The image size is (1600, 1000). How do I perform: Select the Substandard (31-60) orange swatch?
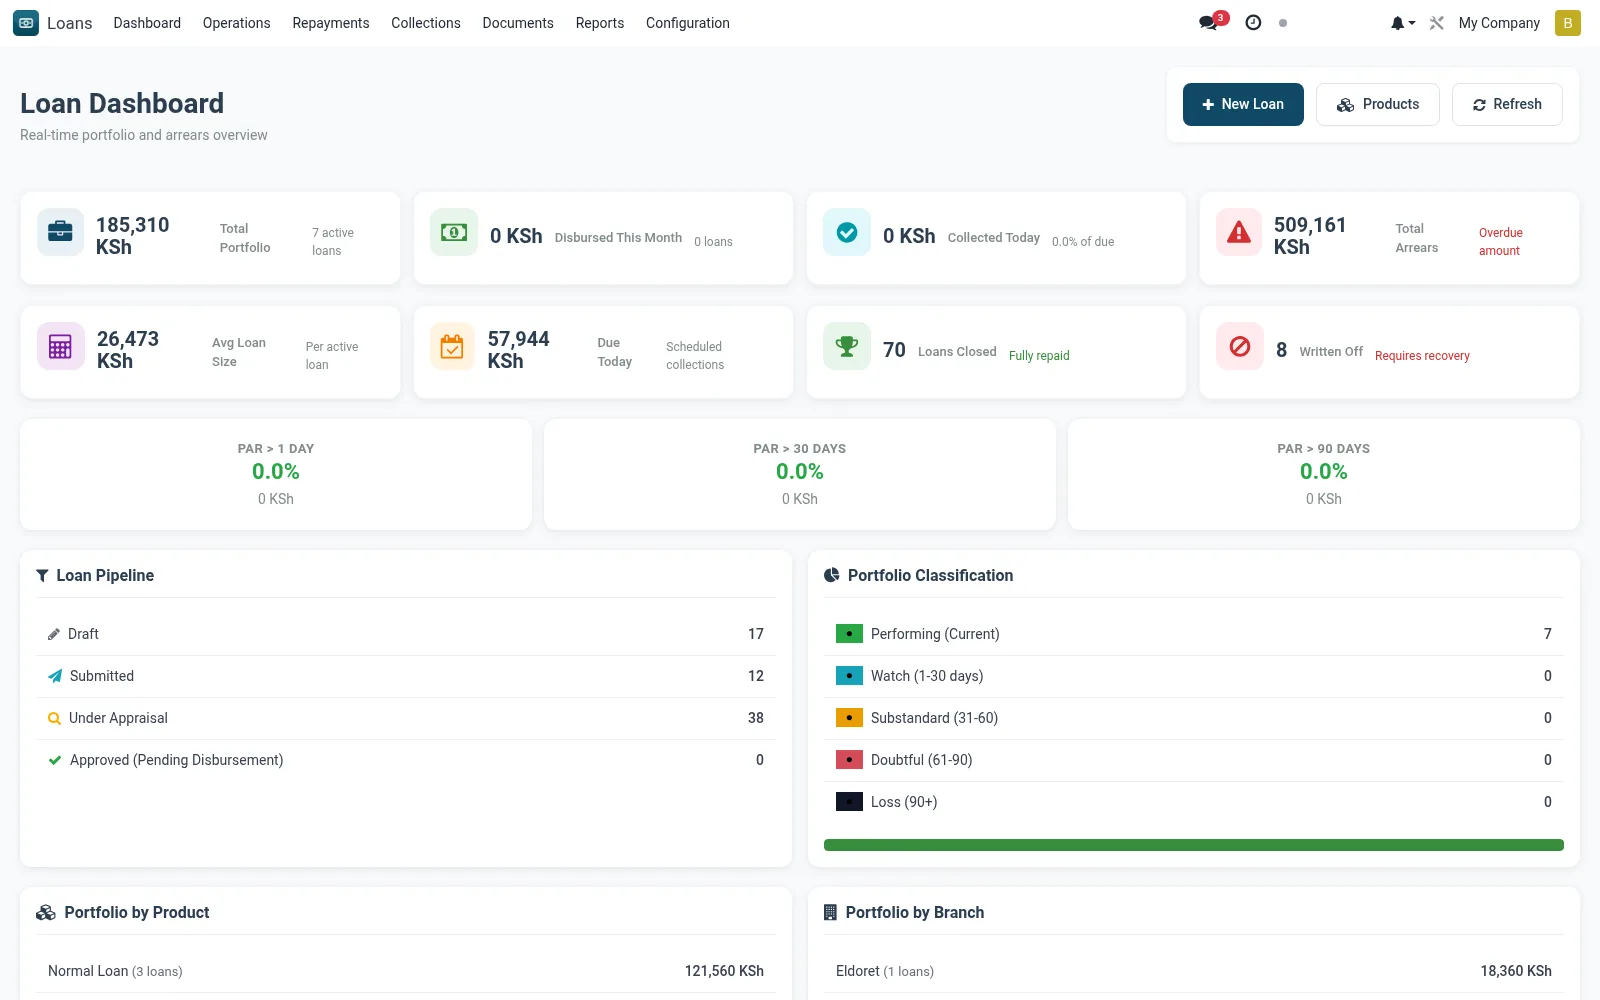pos(849,718)
